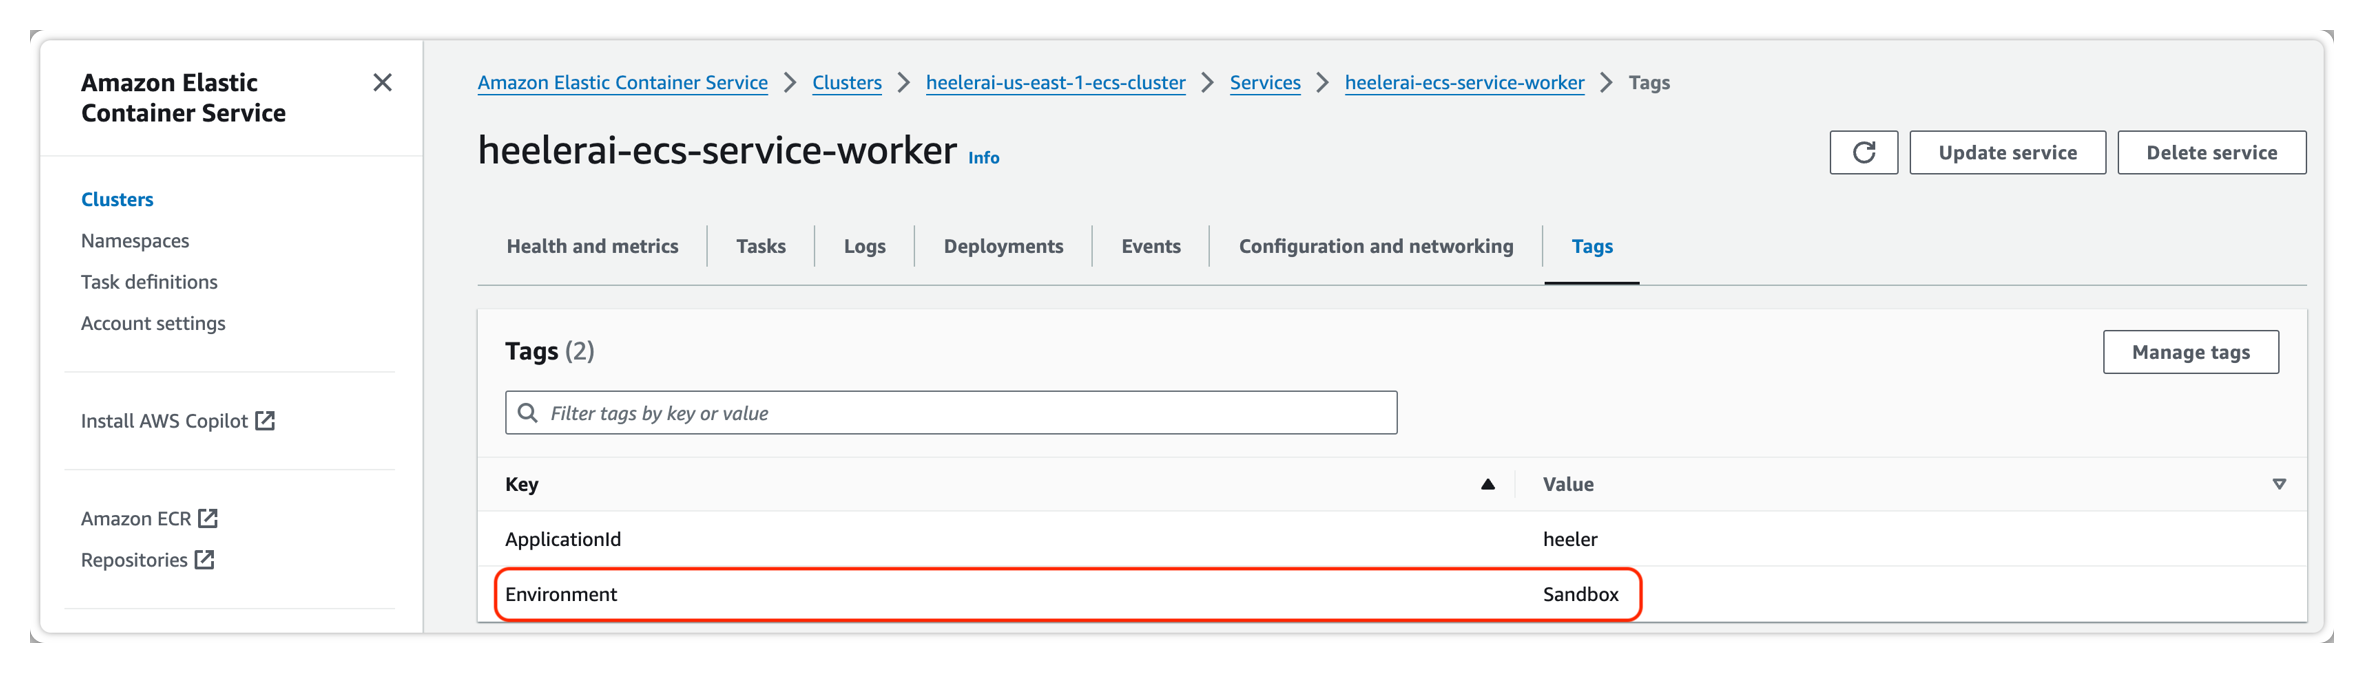The image size is (2364, 673).
Task: Select Clusters in the sidebar
Action: [117, 199]
